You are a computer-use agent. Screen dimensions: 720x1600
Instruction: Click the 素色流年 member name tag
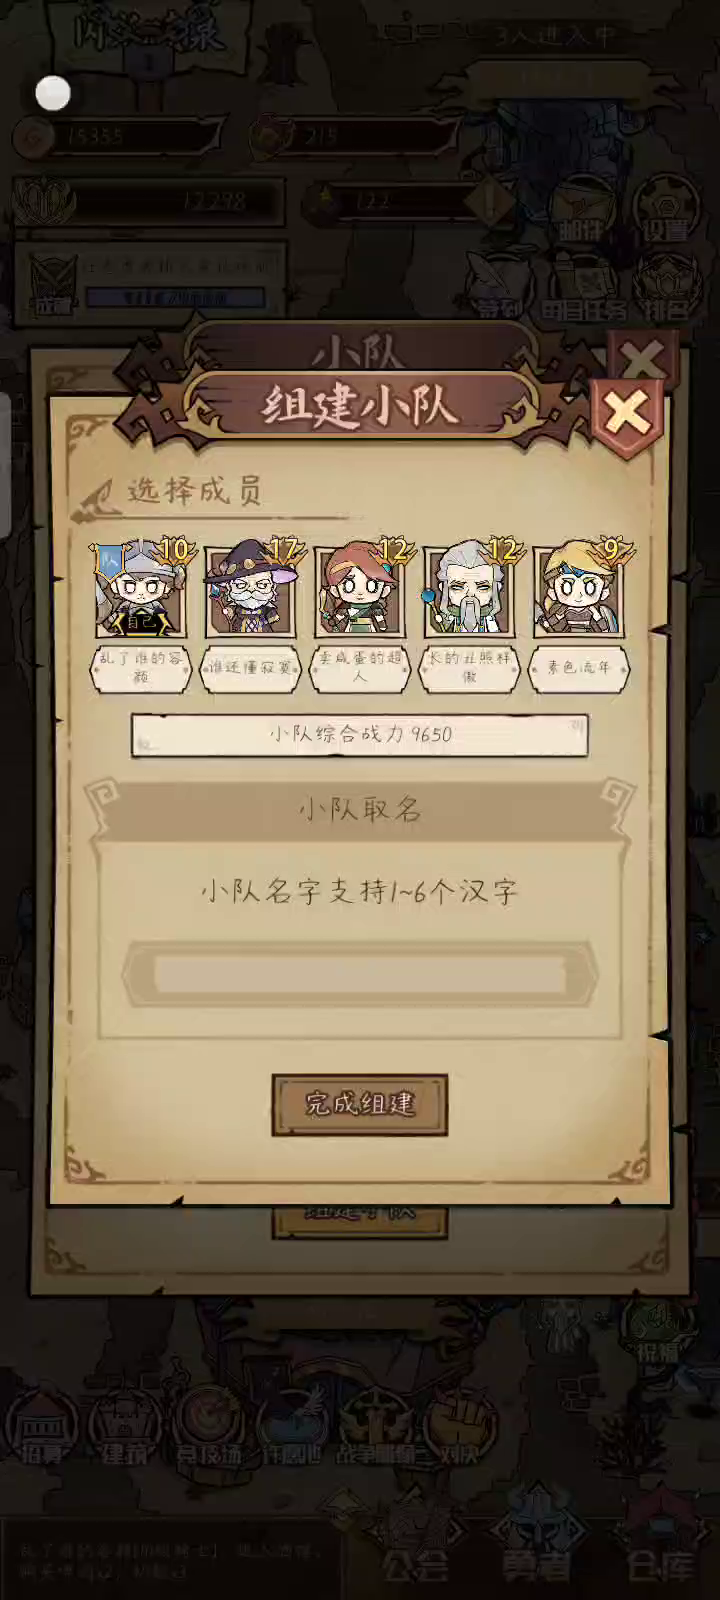point(579,668)
